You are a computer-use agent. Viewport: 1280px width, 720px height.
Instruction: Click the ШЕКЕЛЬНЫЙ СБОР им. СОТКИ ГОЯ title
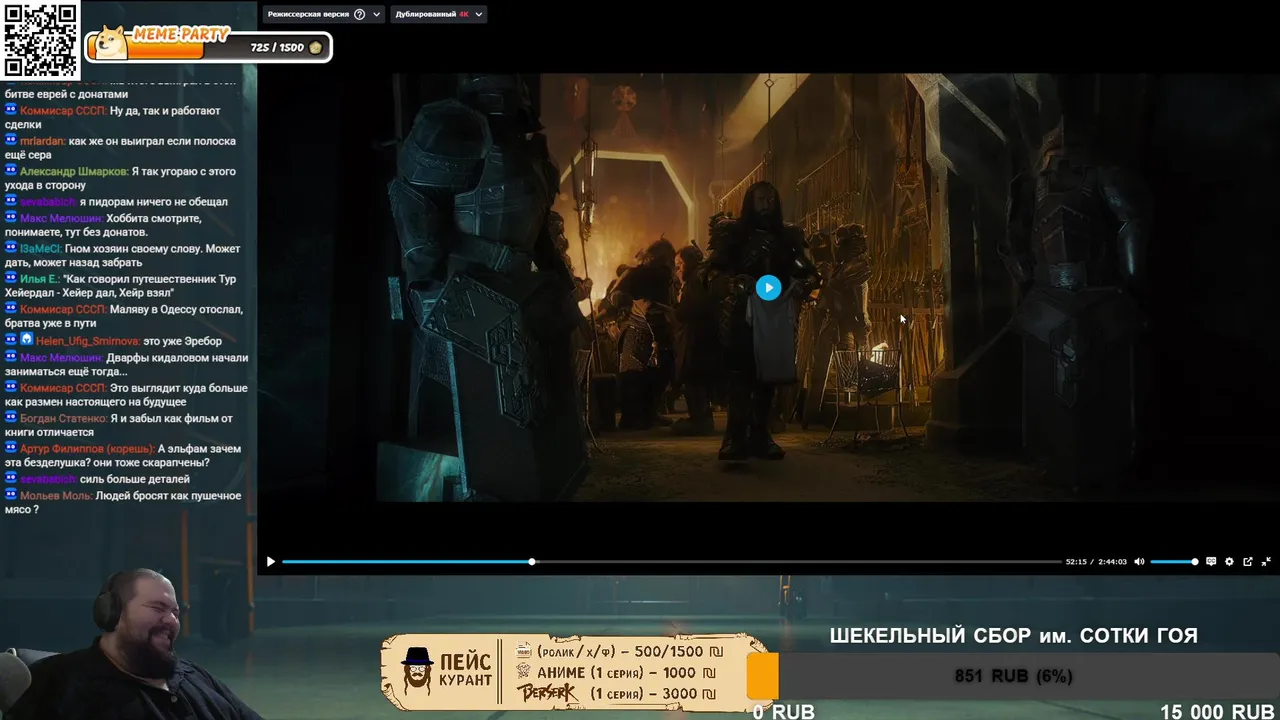[x=1013, y=636]
